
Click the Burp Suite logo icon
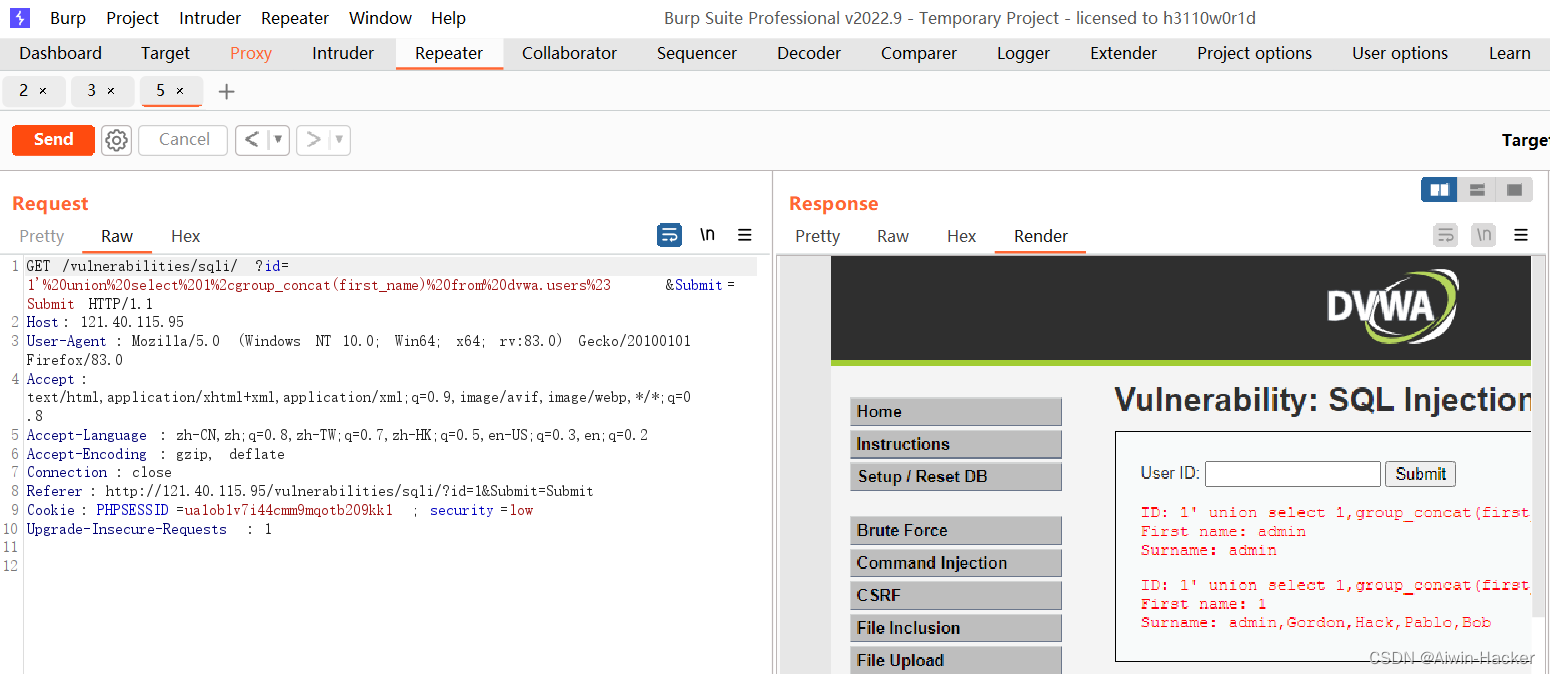[20, 18]
